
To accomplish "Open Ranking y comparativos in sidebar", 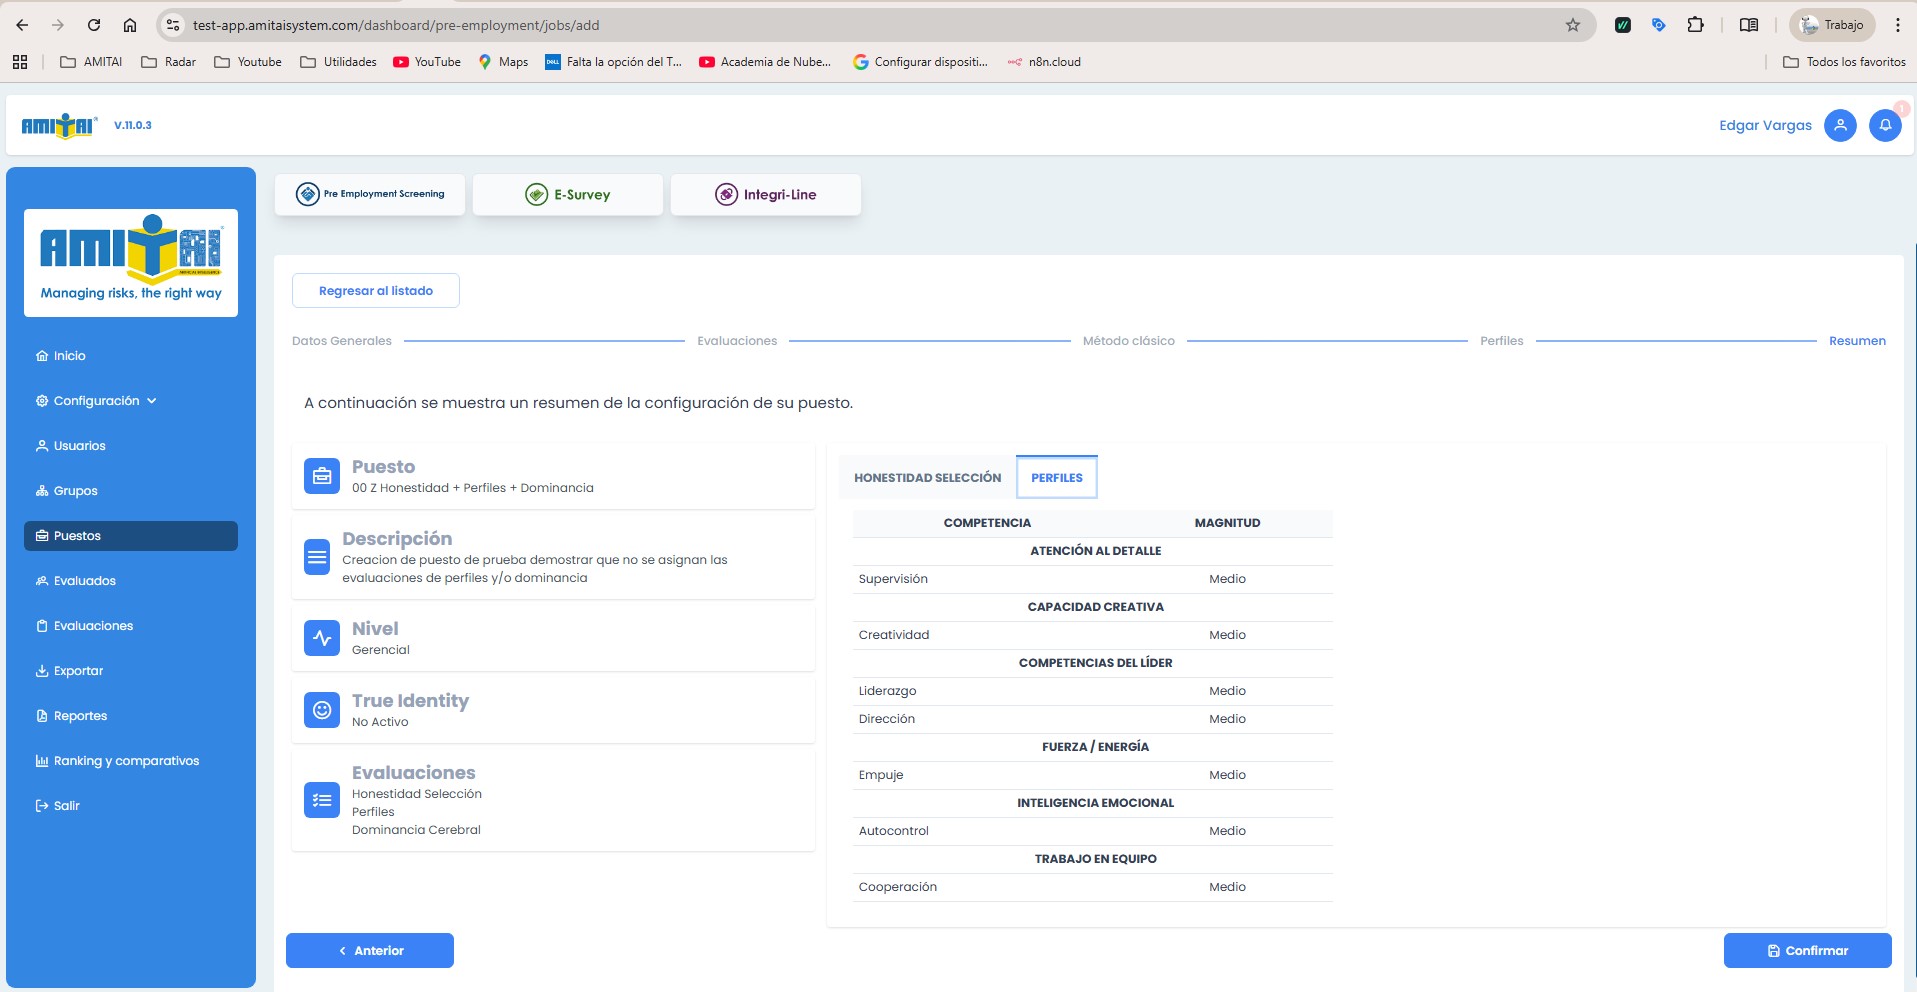I will [126, 761].
